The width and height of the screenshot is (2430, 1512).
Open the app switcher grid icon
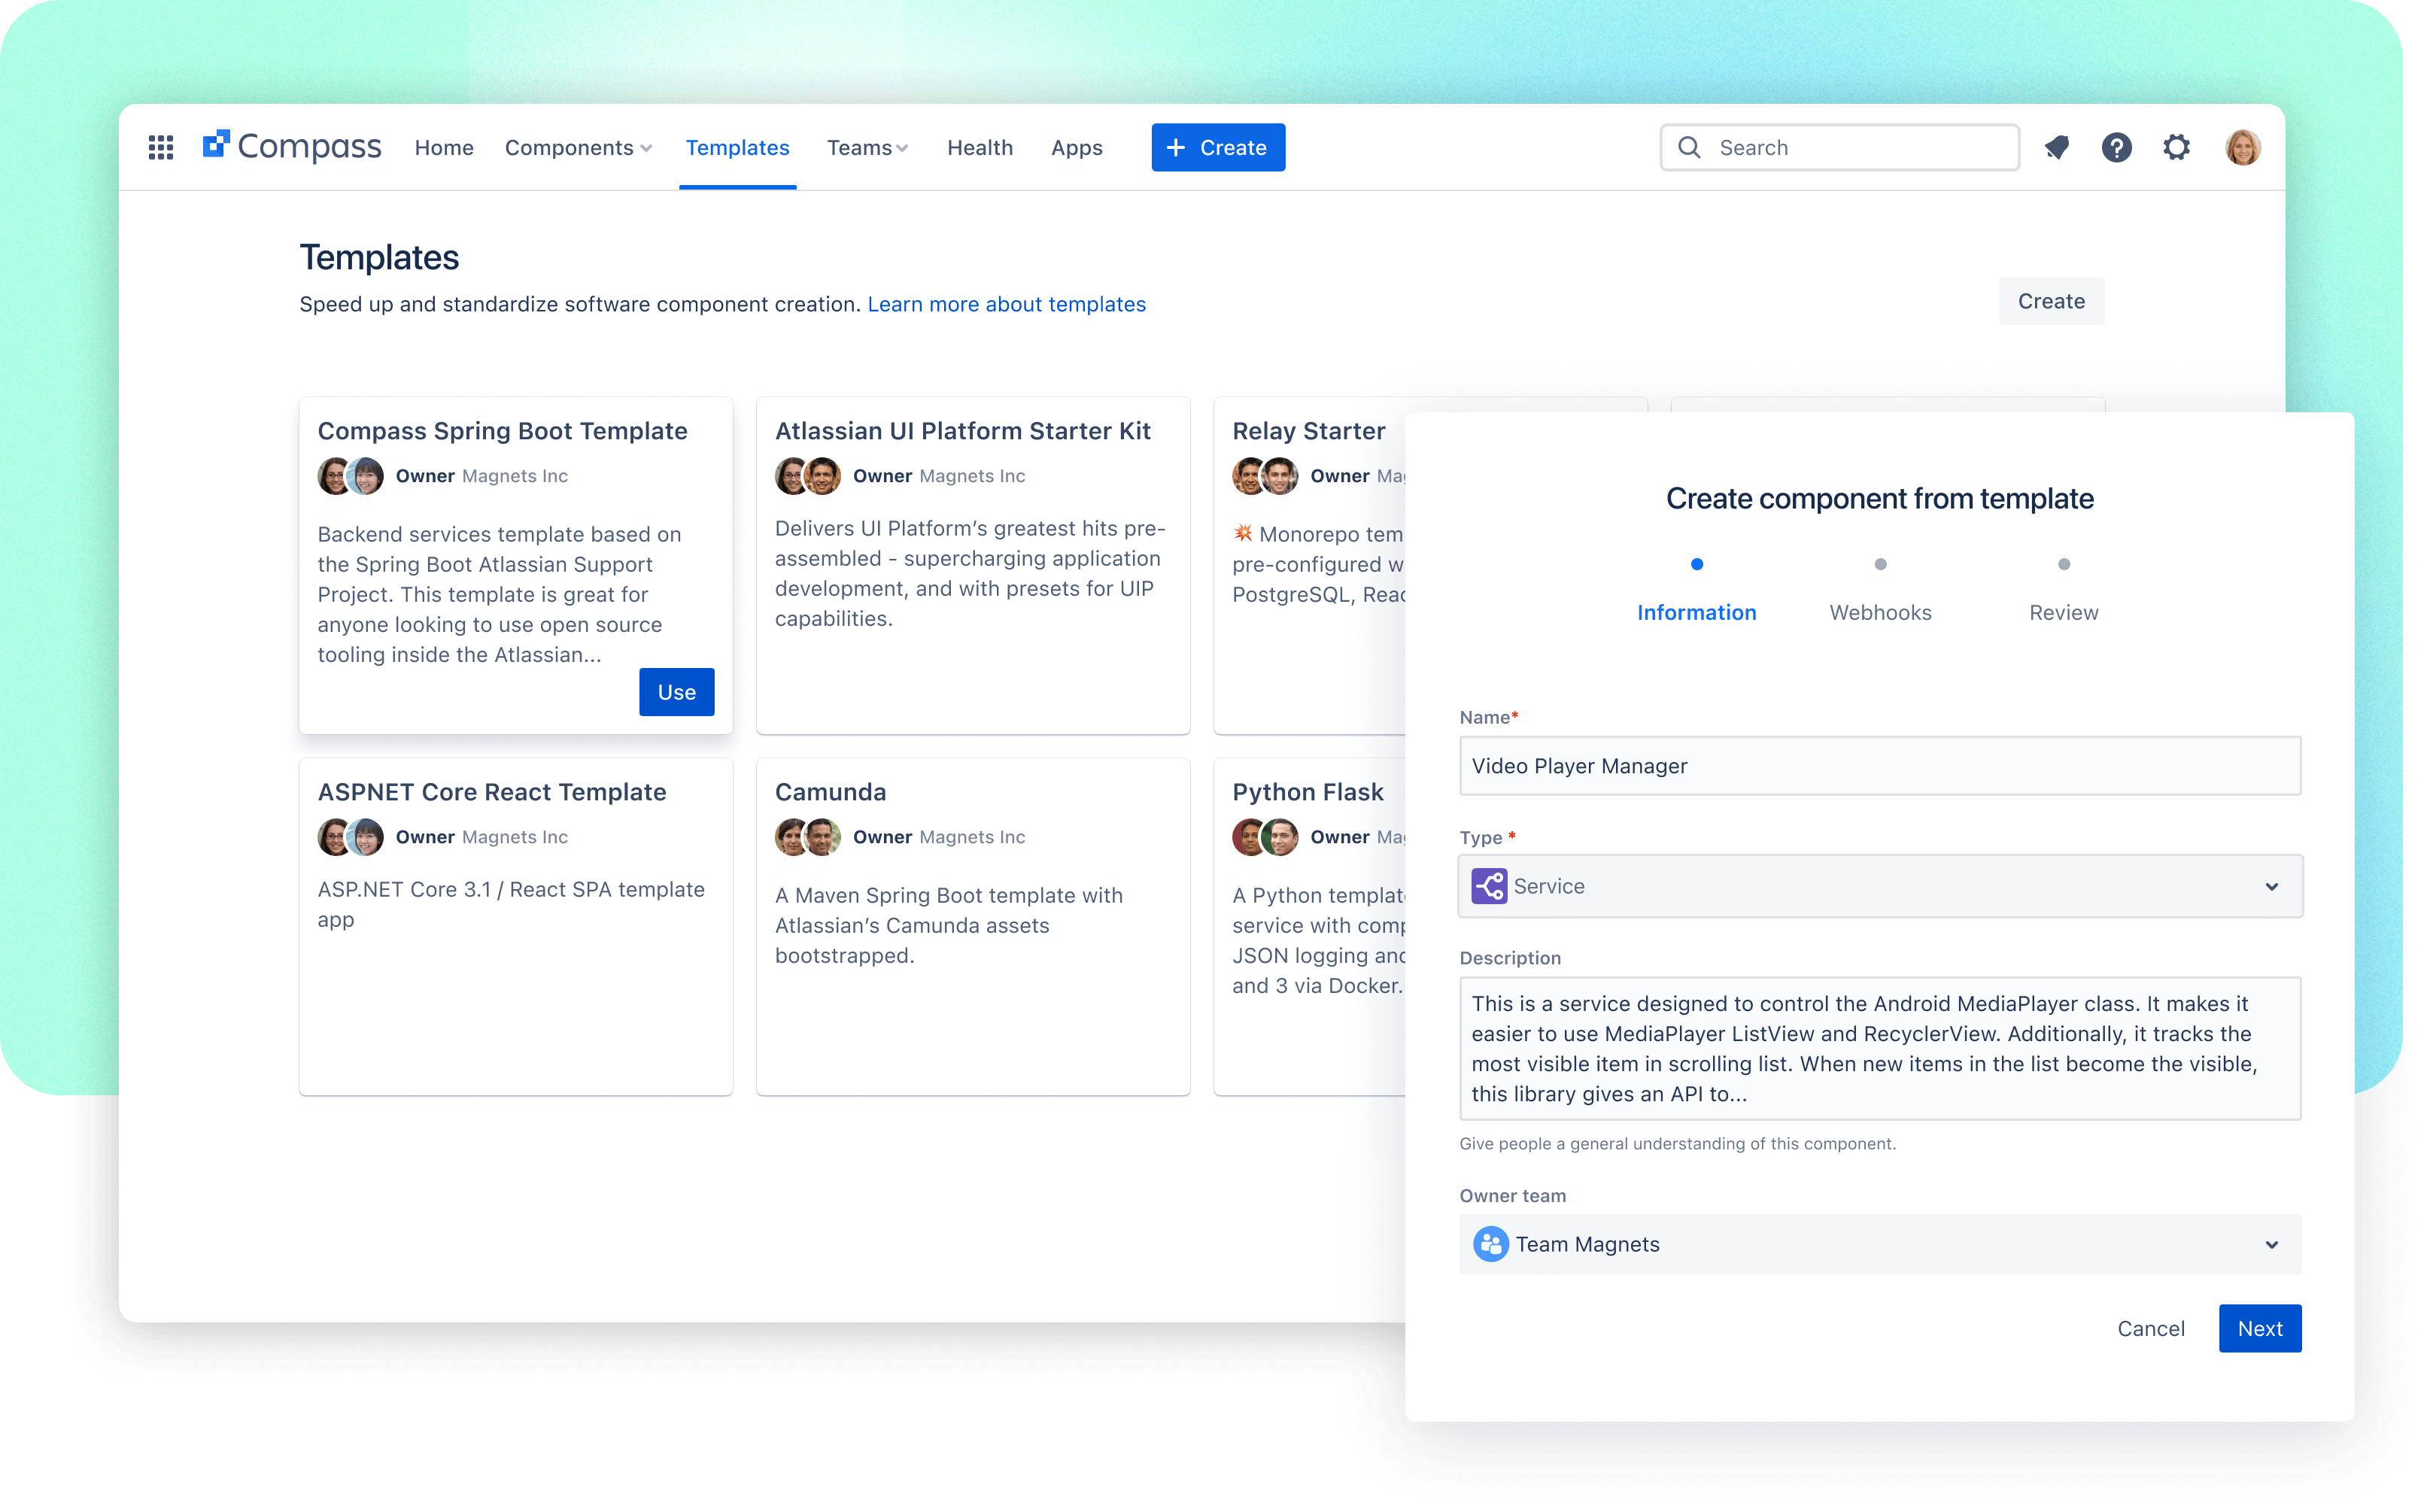coord(160,147)
